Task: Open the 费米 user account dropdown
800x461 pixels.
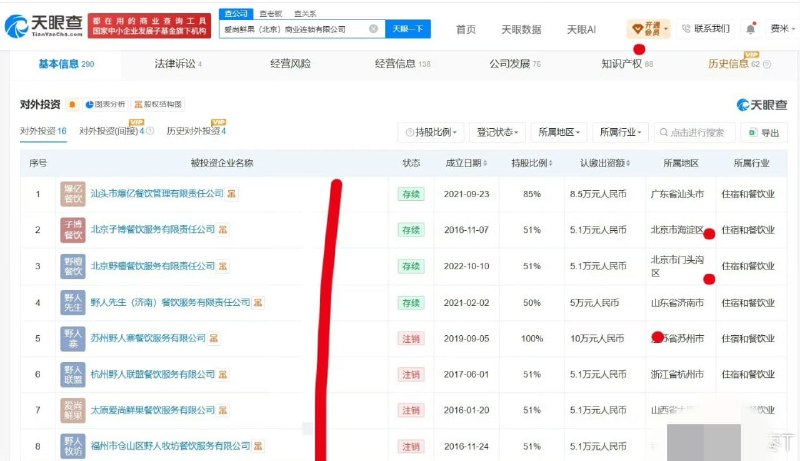Action: pyautogui.click(x=782, y=29)
